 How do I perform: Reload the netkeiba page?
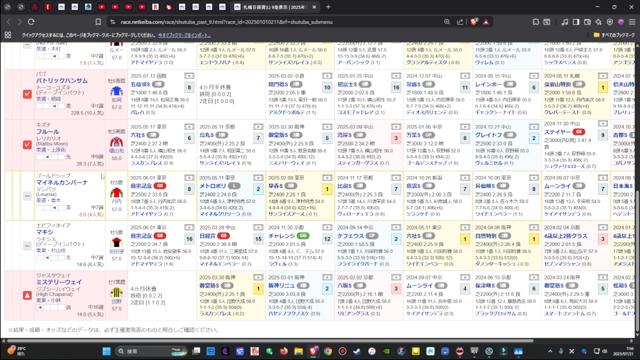(31, 22)
